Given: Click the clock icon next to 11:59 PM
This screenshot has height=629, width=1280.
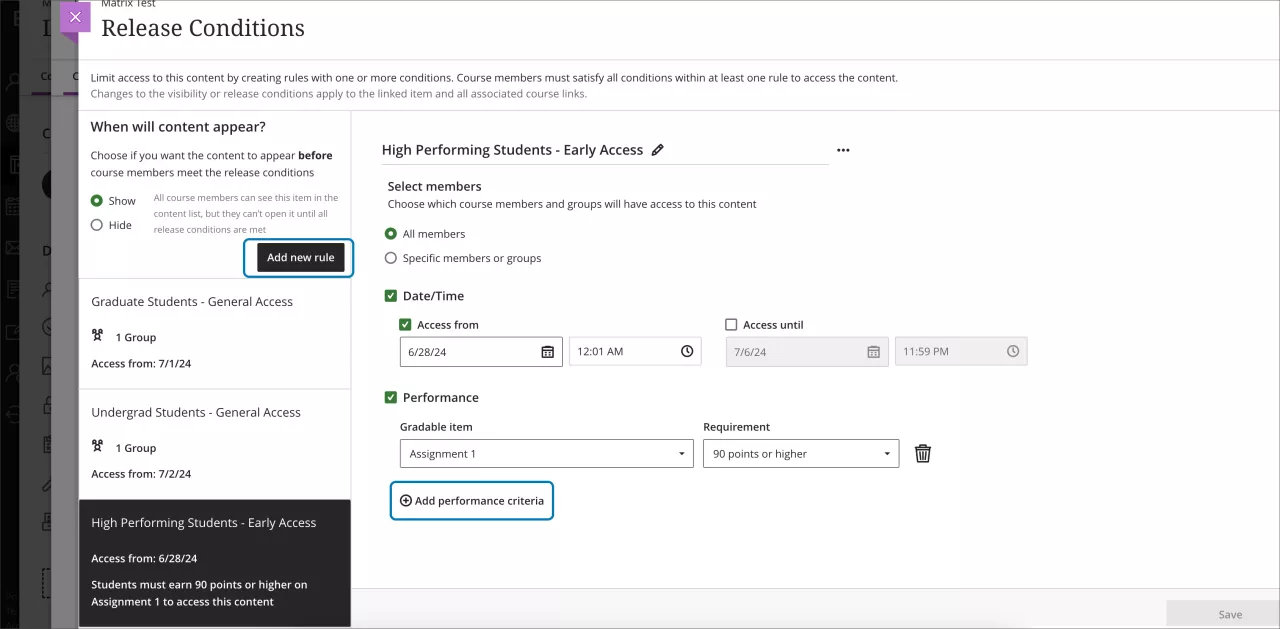Looking at the screenshot, I should 1013,350.
